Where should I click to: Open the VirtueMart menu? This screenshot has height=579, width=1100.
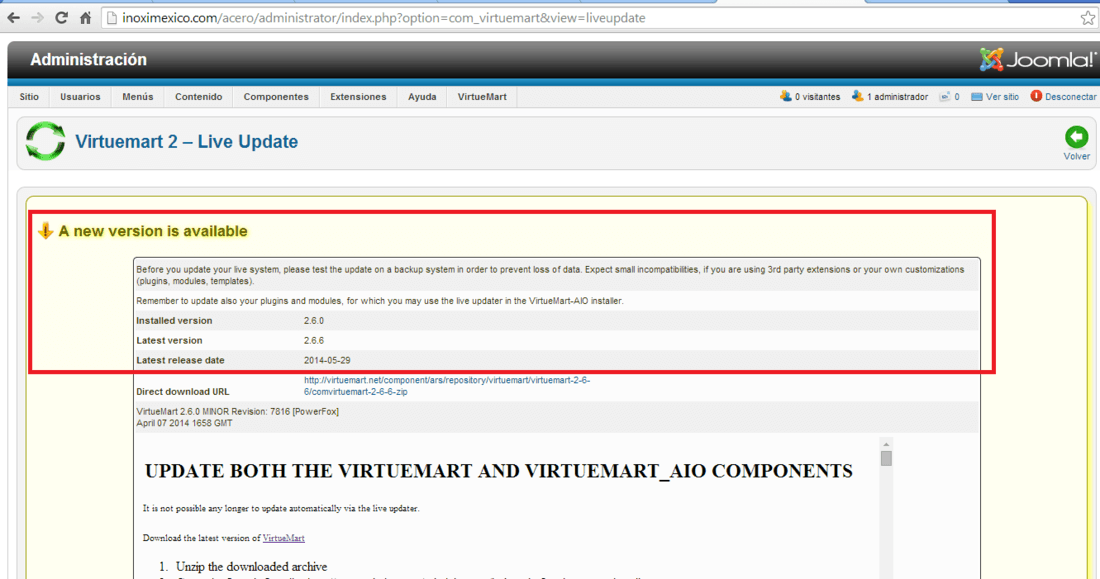482,97
